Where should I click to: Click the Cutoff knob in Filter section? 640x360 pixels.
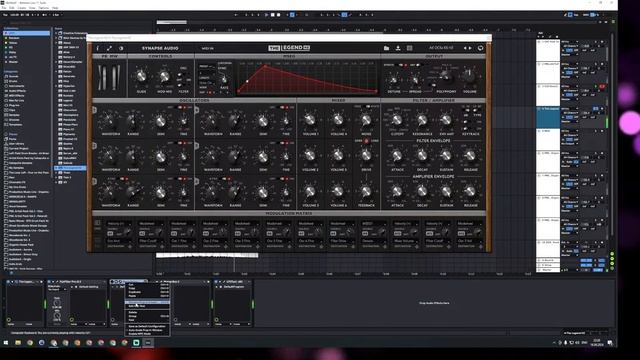pyautogui.click(x=397, y=120)
